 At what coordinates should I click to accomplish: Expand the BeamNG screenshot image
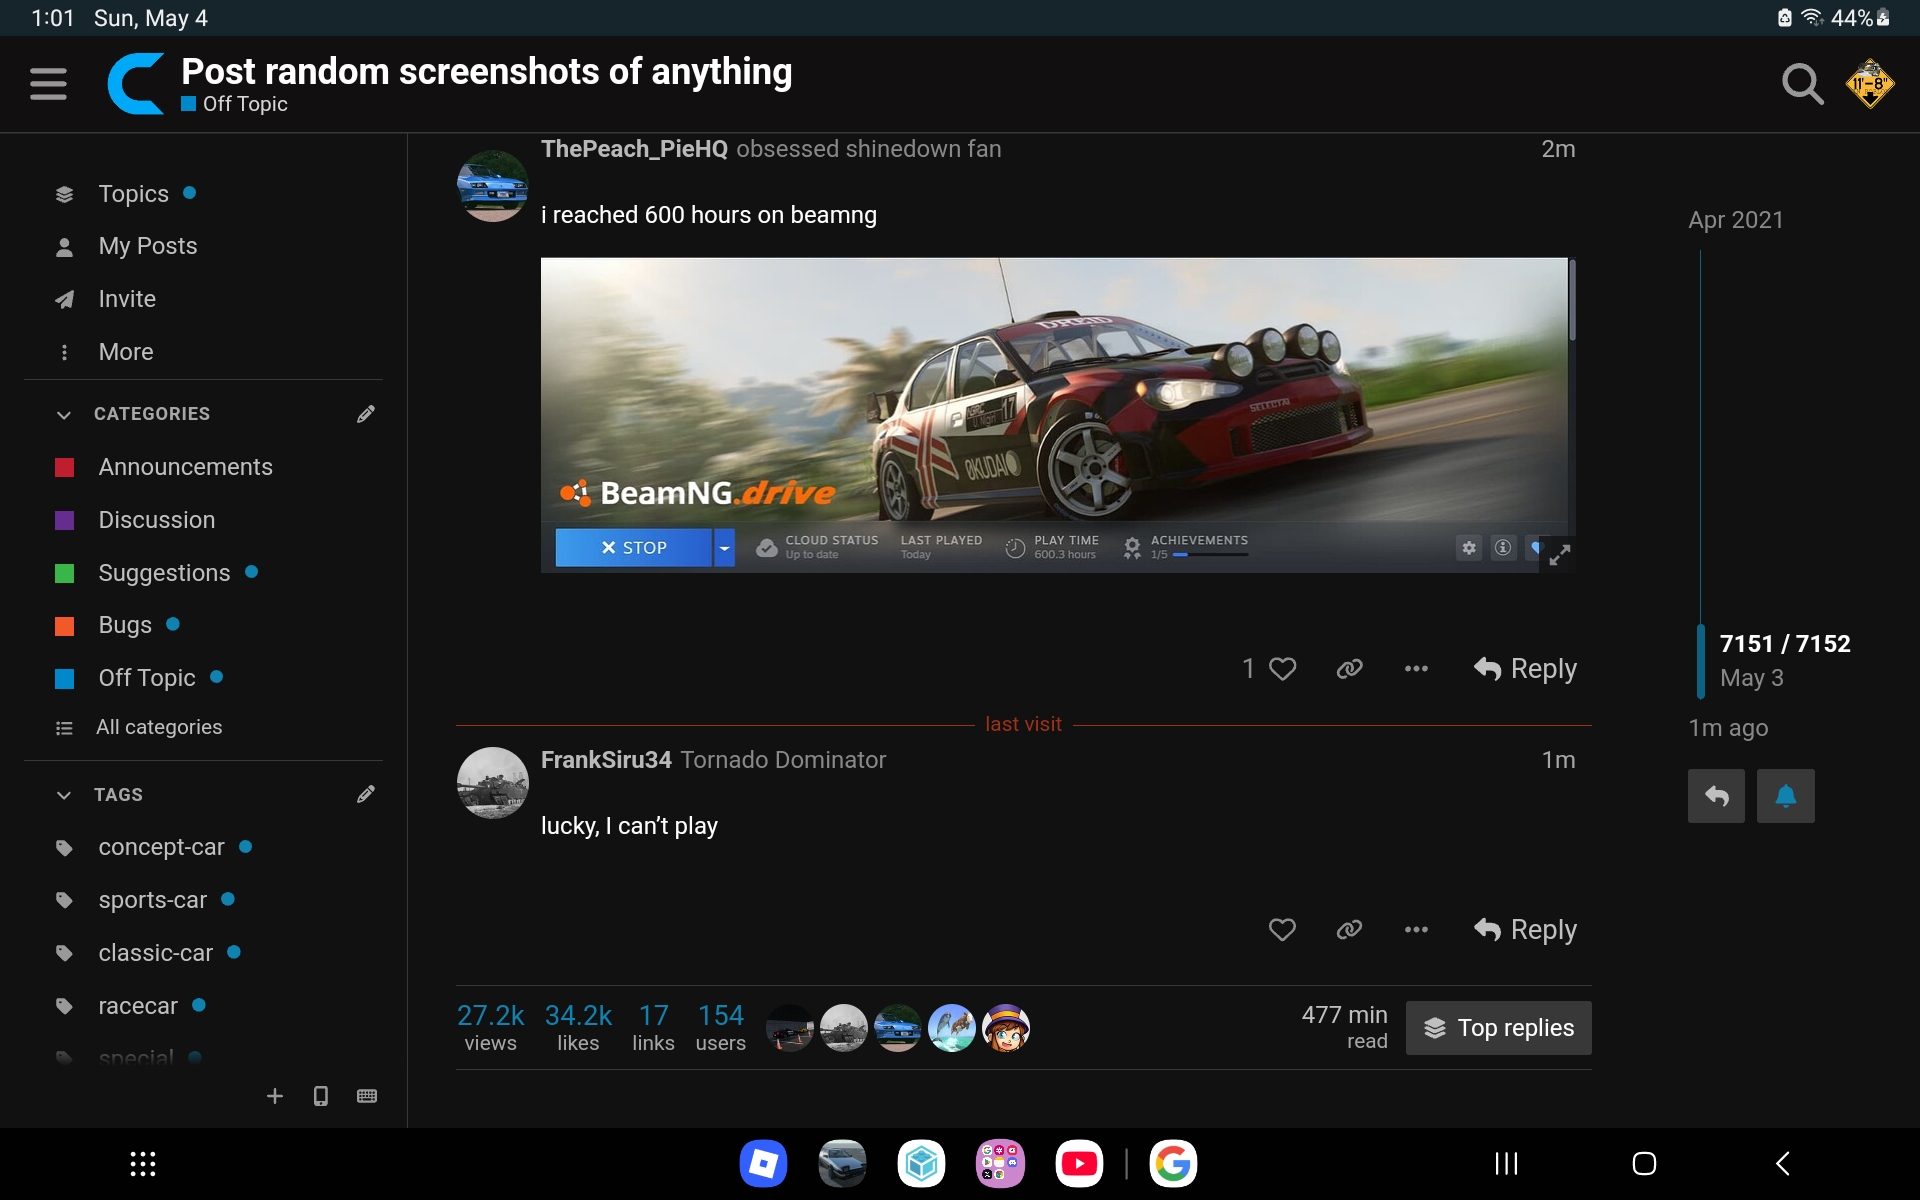[x=1559, y=555]
